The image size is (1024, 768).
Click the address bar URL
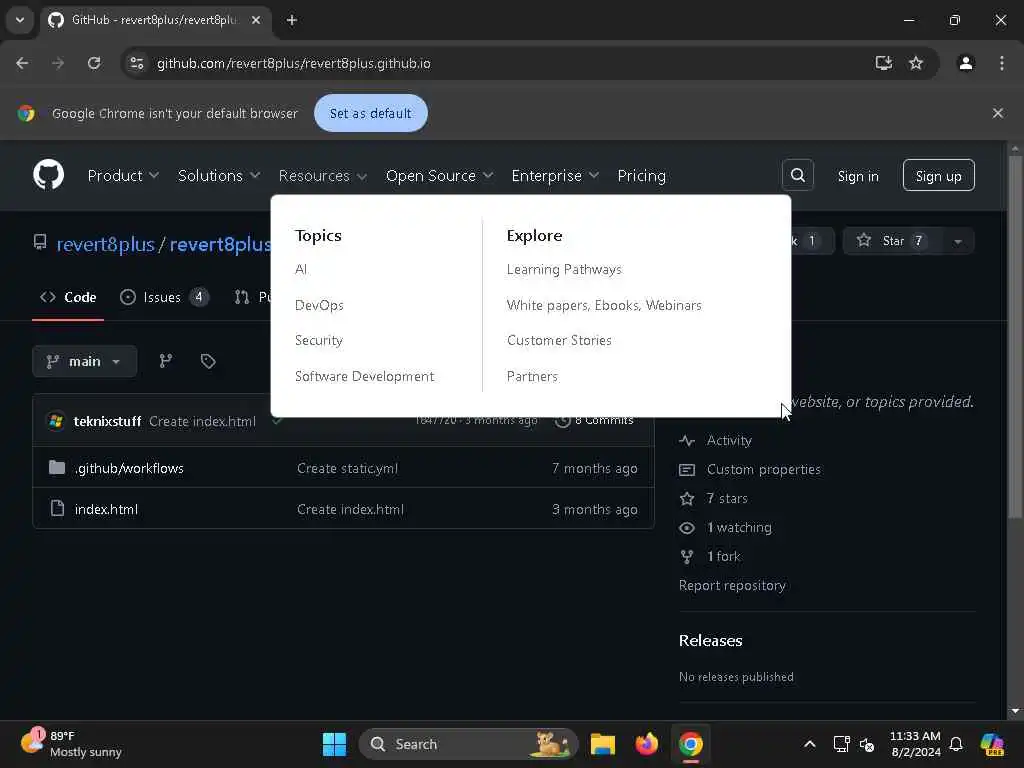click(293, 63)
